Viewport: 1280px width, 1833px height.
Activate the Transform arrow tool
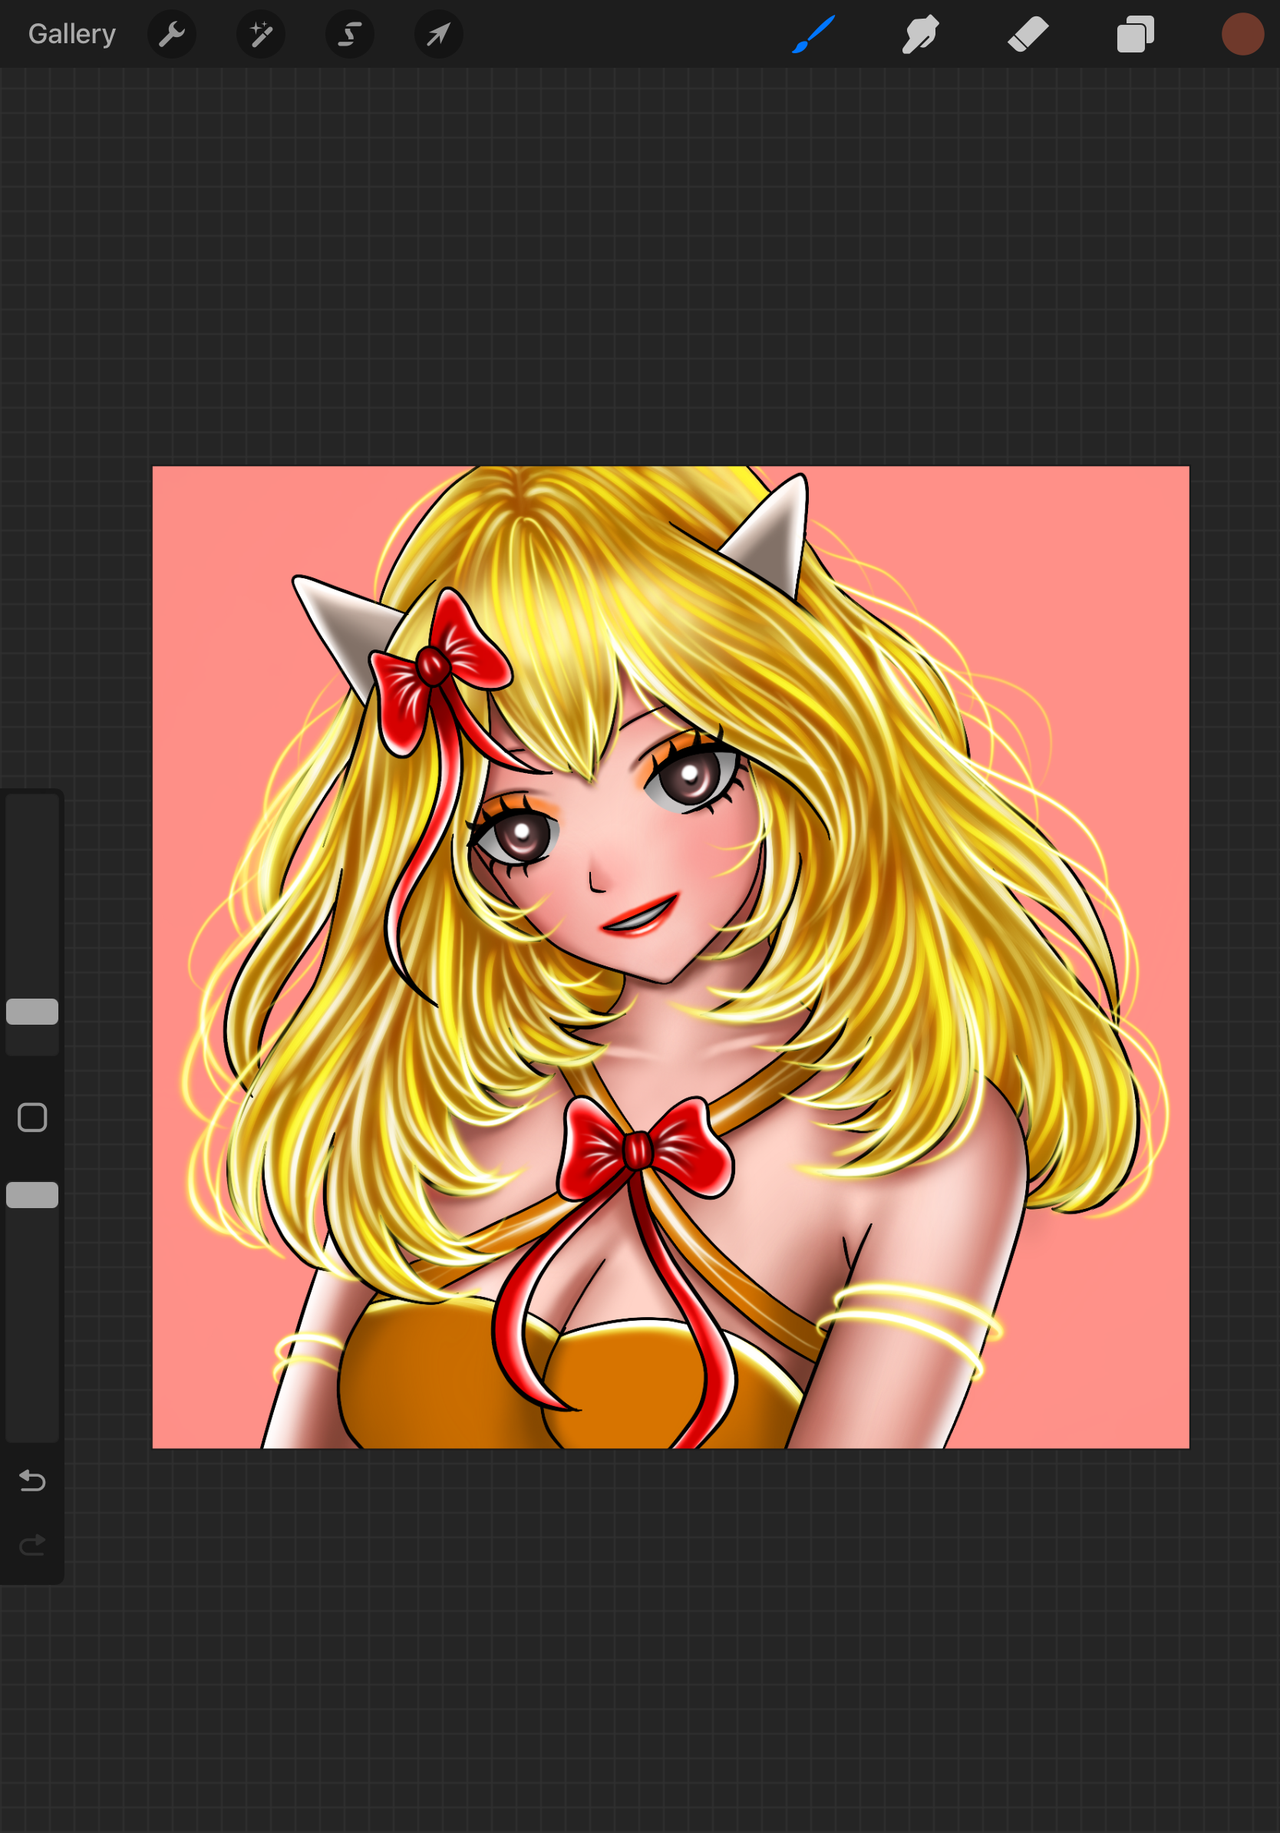(438, 35)
